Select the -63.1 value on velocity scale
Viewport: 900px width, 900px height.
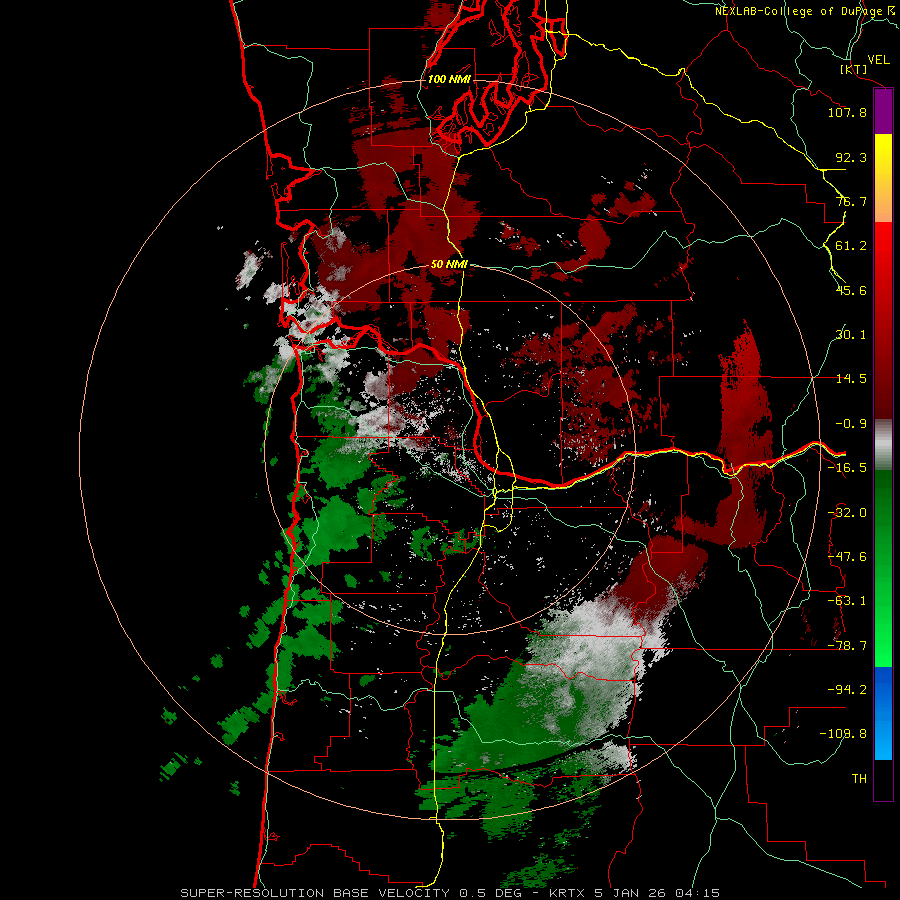click(847, 601)
